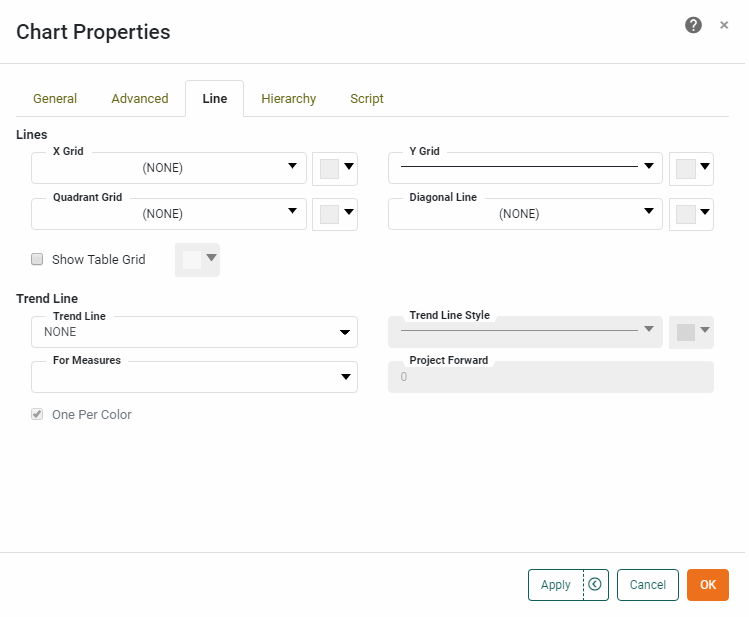The width and height of the screenshot is (749, 617).
Task: Open the For Measures dropdown
Action: pos(194,377)
